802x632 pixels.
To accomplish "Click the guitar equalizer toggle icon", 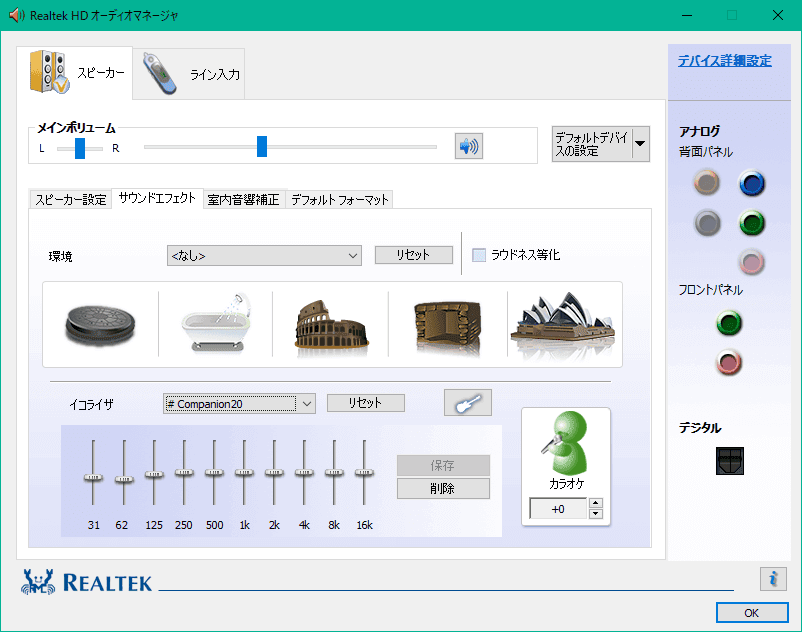I will 468,403.
